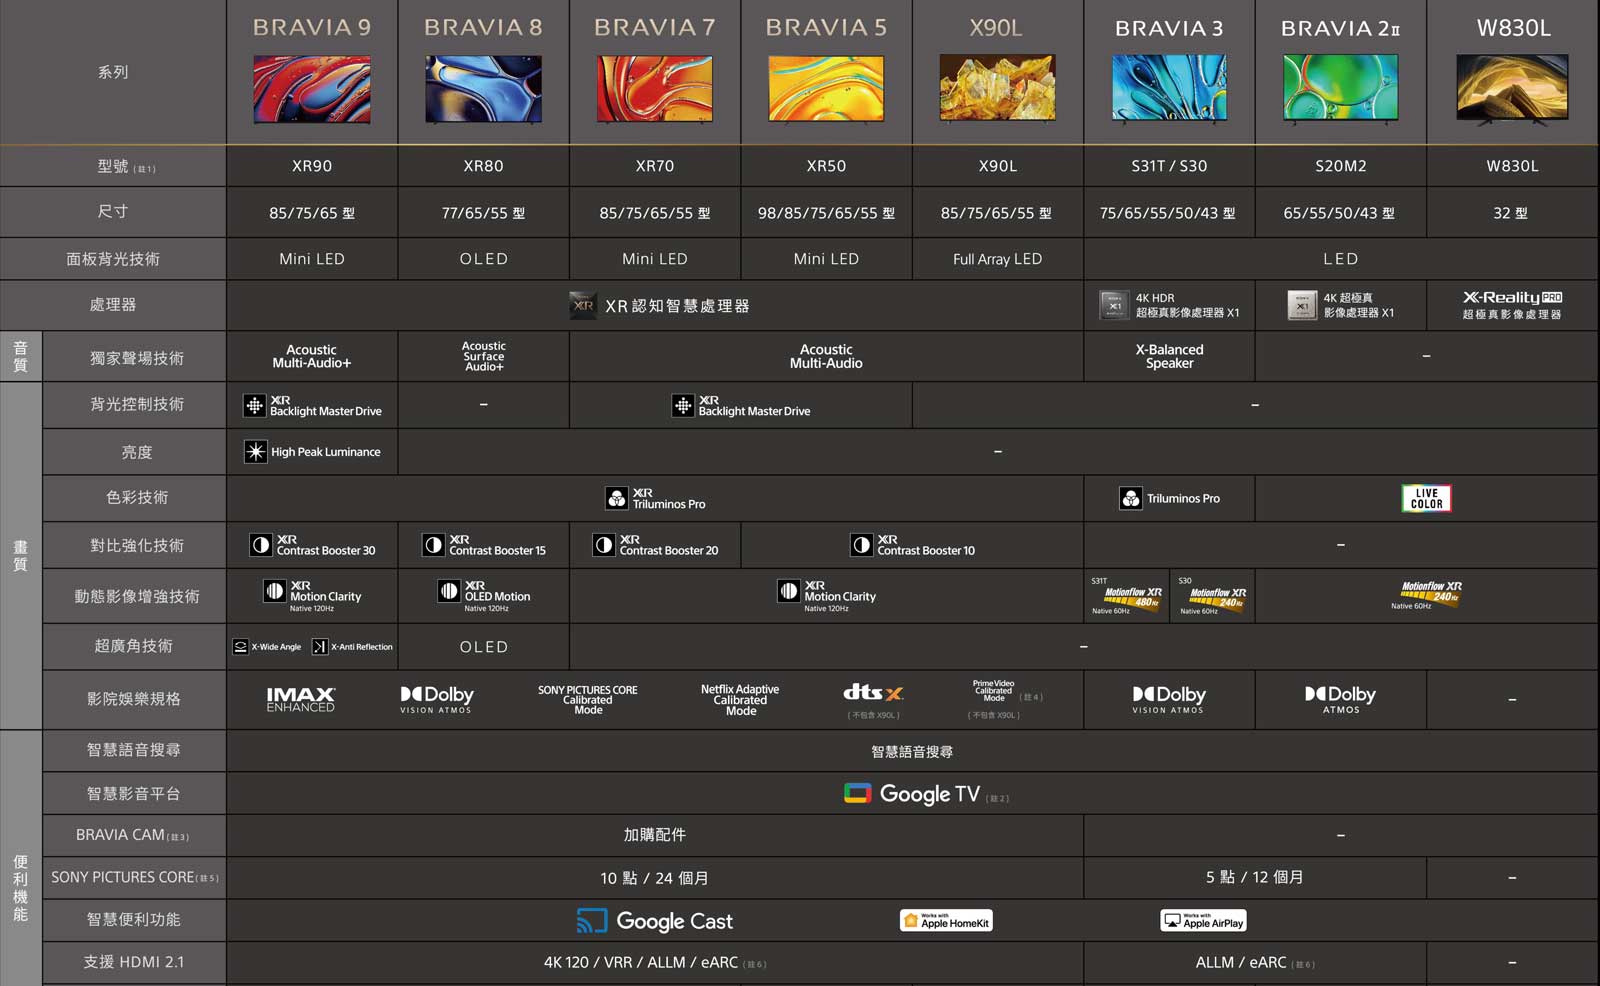
Task: Click the Google Cast logo
Action: (x=655, y=921)
